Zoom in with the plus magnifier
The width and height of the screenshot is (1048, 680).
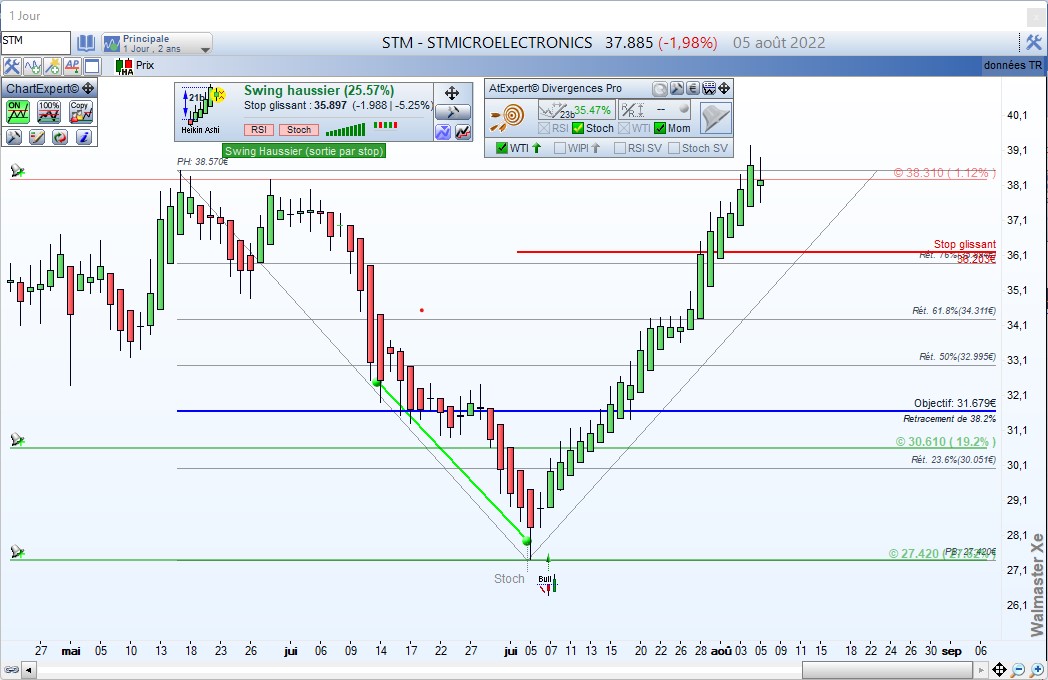1037,669
